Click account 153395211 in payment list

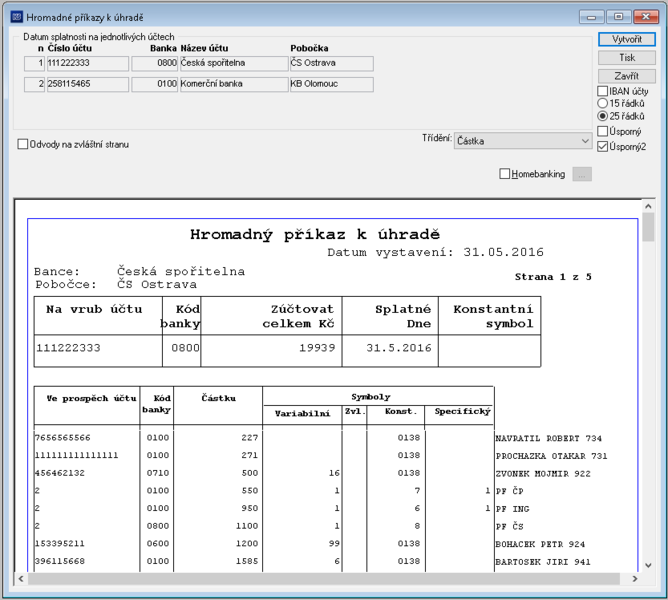(60, 543)
